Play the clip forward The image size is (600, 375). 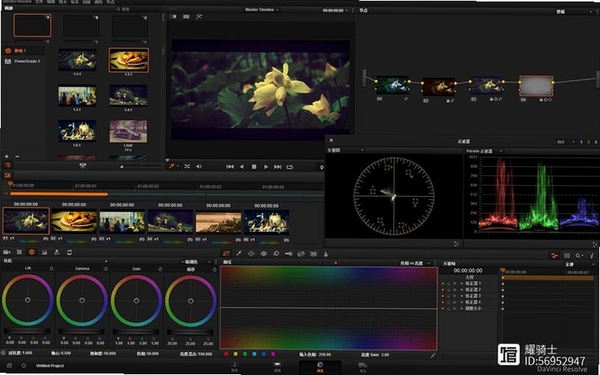point(266,166)
